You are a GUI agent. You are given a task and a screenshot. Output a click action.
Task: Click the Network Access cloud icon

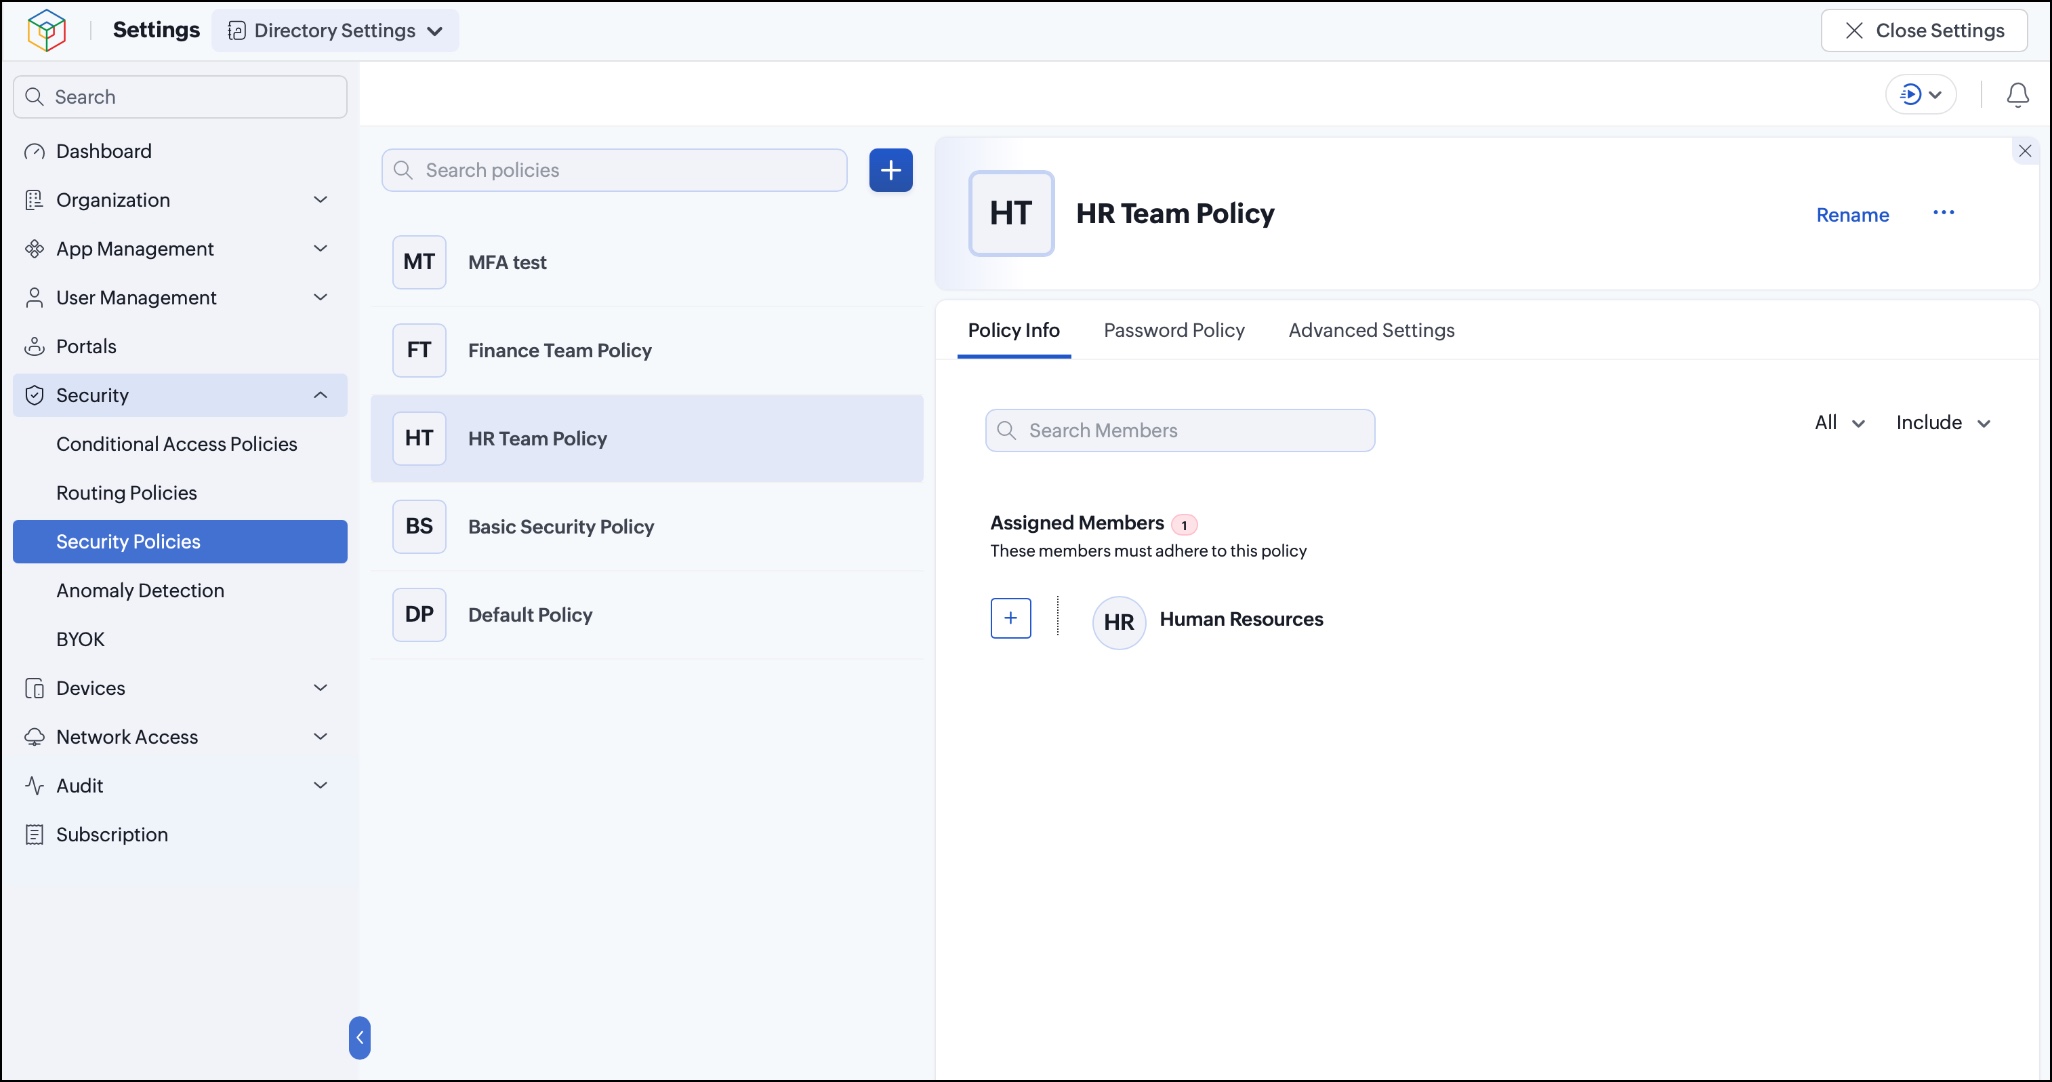pos(34,737)
